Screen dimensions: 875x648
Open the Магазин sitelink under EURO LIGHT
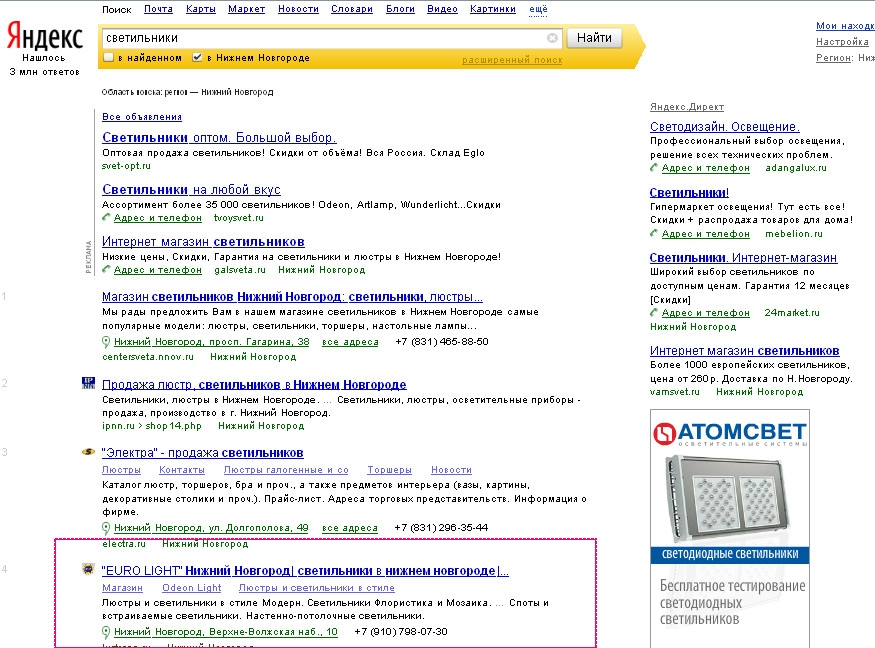[x=122, y=588]
